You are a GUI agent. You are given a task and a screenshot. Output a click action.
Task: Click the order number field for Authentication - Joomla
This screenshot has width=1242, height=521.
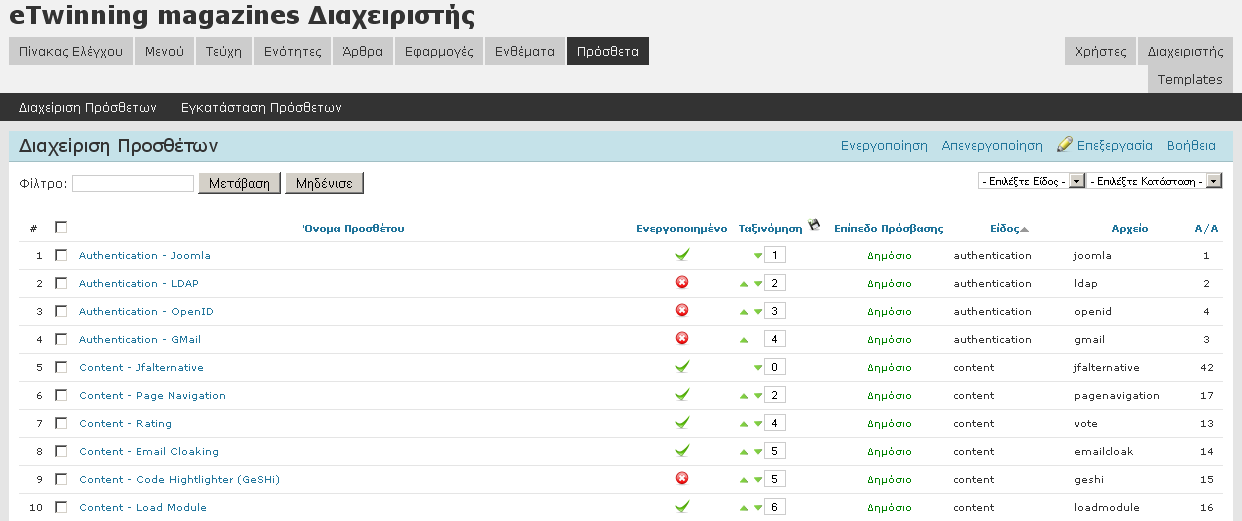pyautogui.click(x=776, y=255)
